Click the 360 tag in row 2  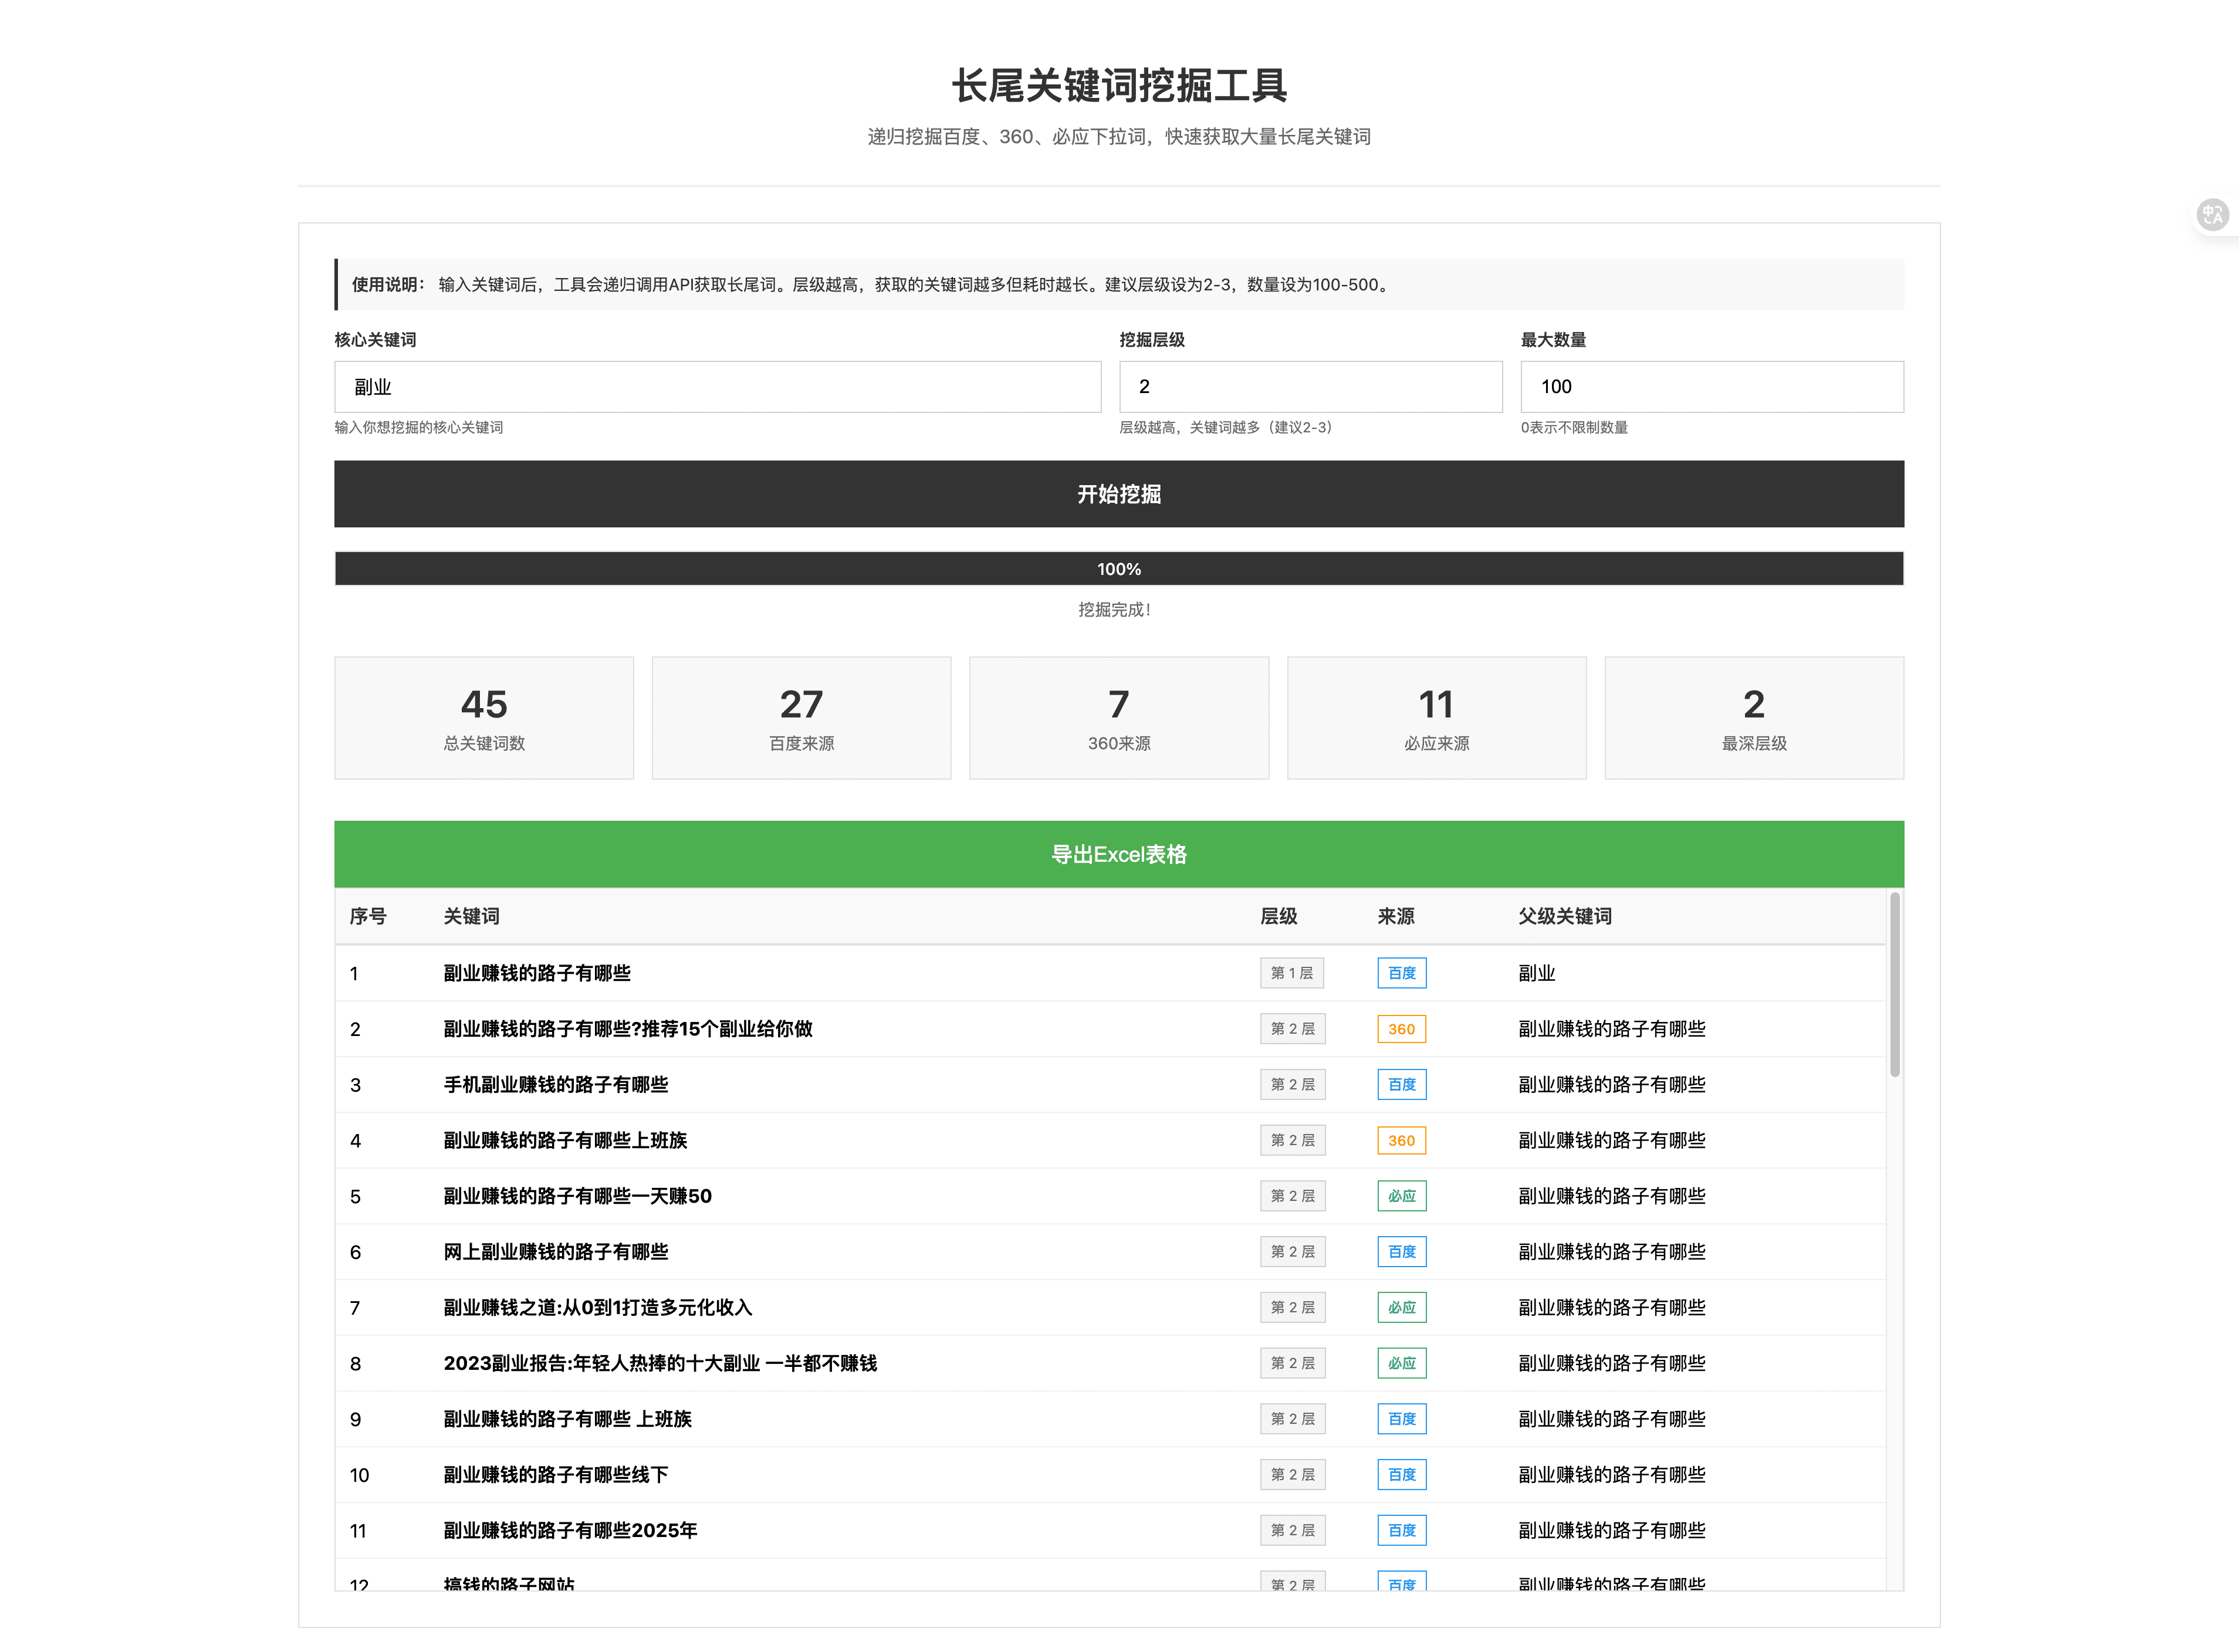1401,1029
